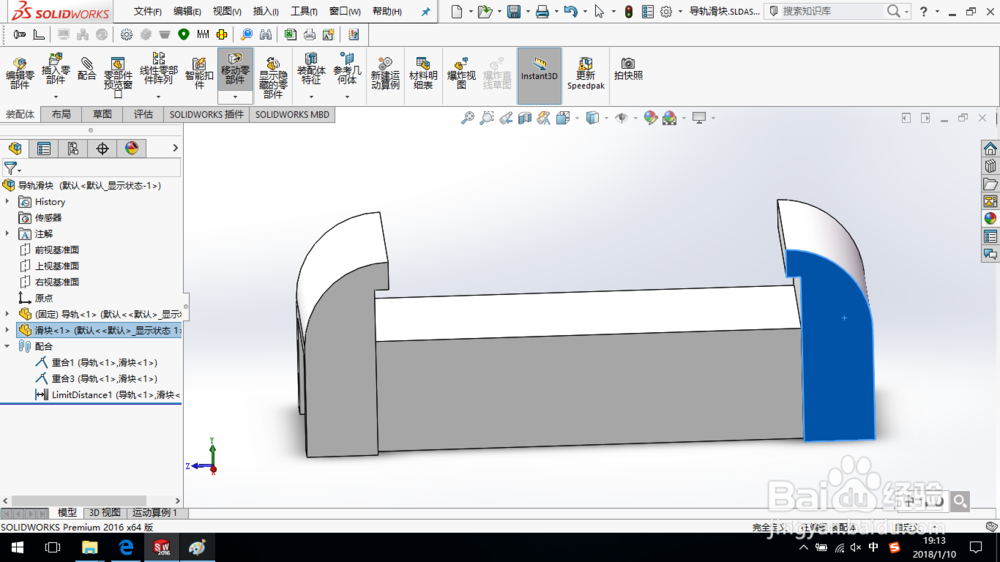Click the Edit Component (编辑零部件) tool
The image size is (1000, 562).
click(x=20, y=75)
